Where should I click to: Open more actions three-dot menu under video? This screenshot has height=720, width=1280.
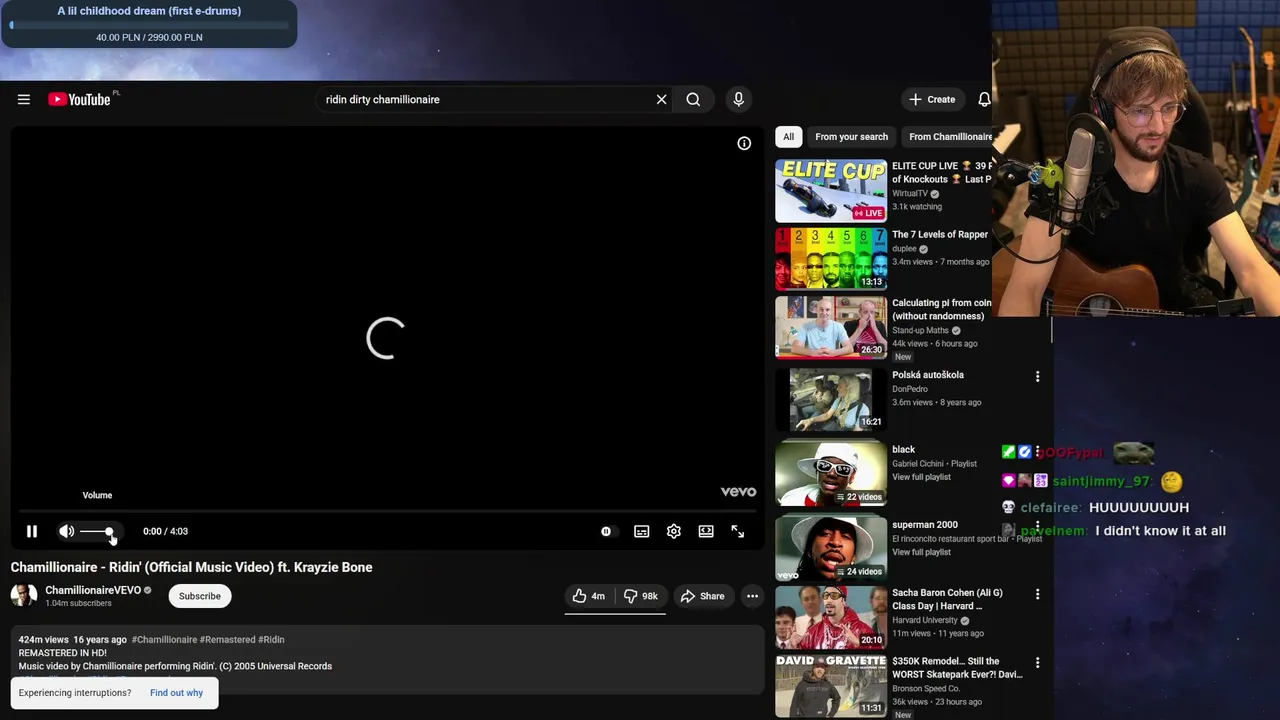coord(752,596)
